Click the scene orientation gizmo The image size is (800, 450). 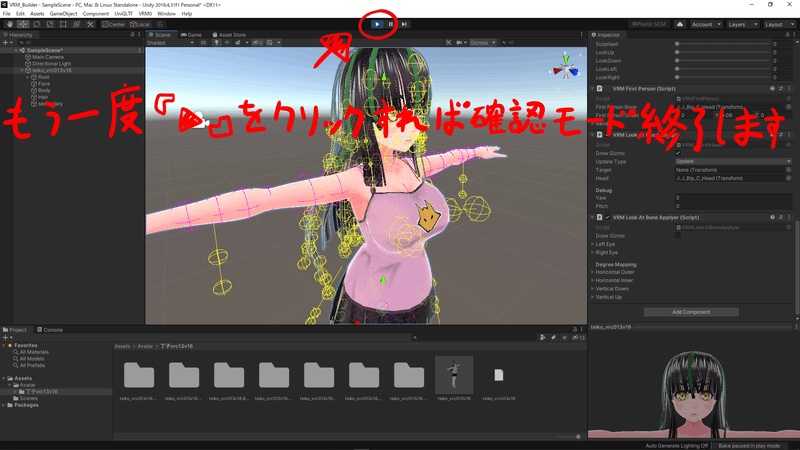tap(565, 66)
